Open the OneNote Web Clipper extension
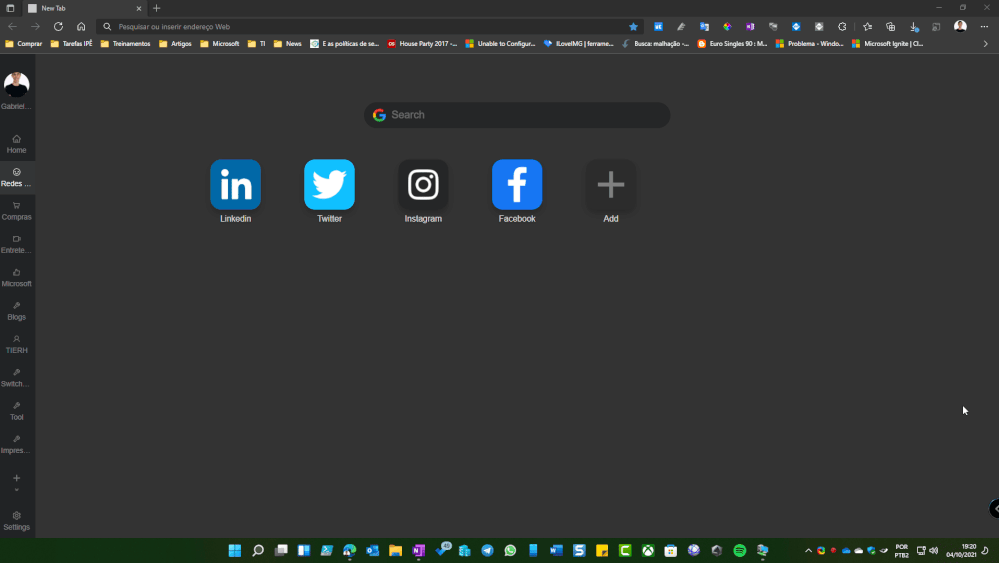 pos(750,27)
